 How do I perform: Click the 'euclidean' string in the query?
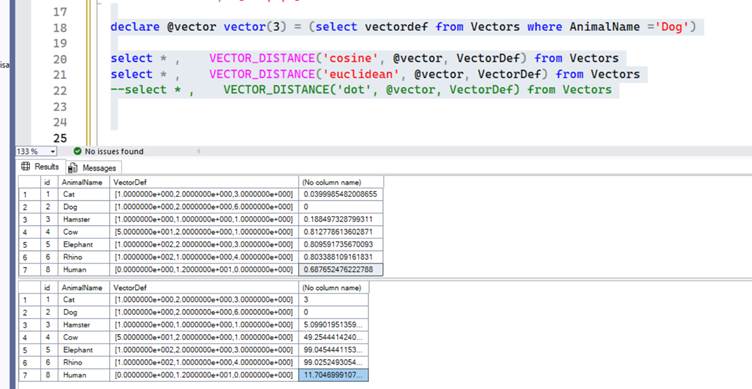361,74
